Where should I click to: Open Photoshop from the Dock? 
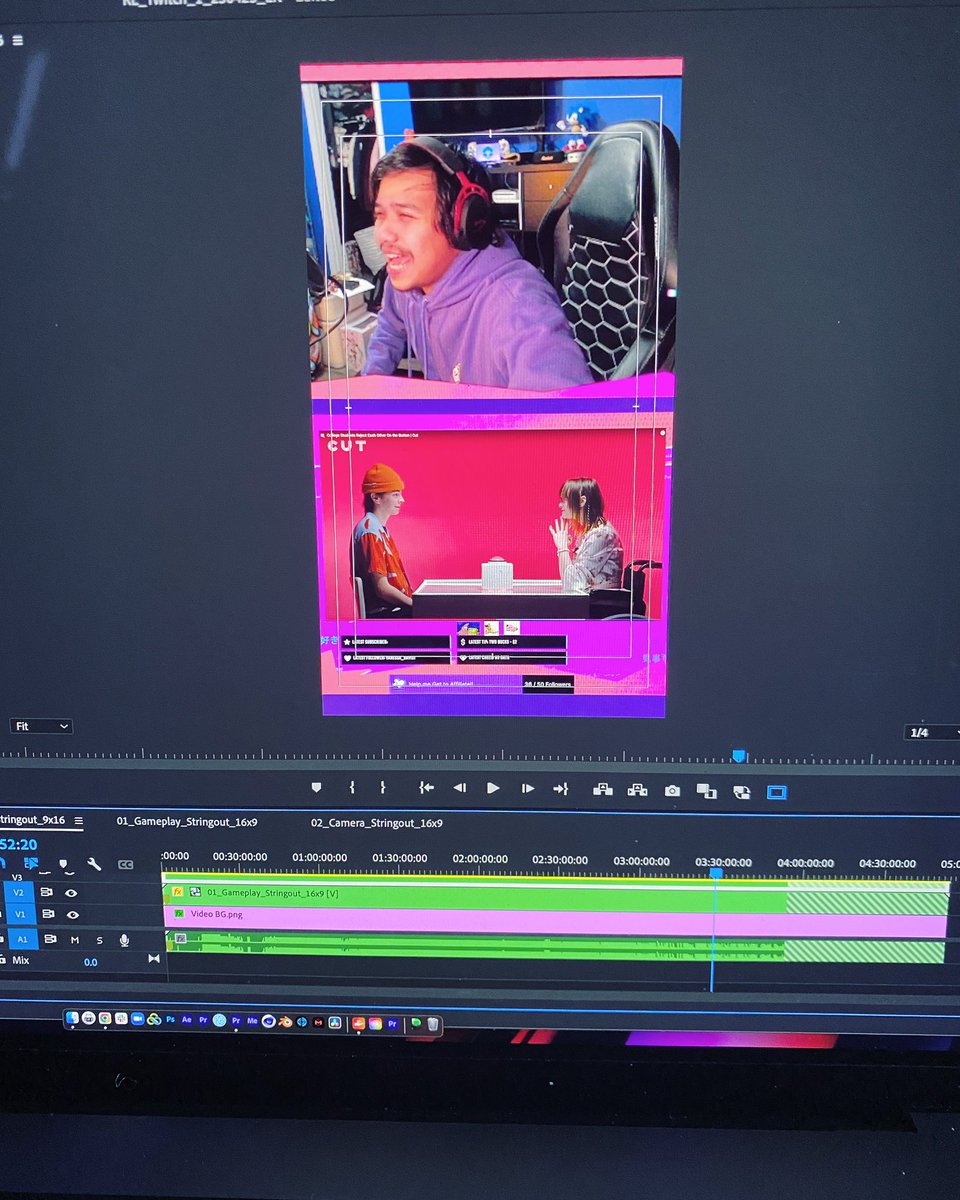(170, 1020)
